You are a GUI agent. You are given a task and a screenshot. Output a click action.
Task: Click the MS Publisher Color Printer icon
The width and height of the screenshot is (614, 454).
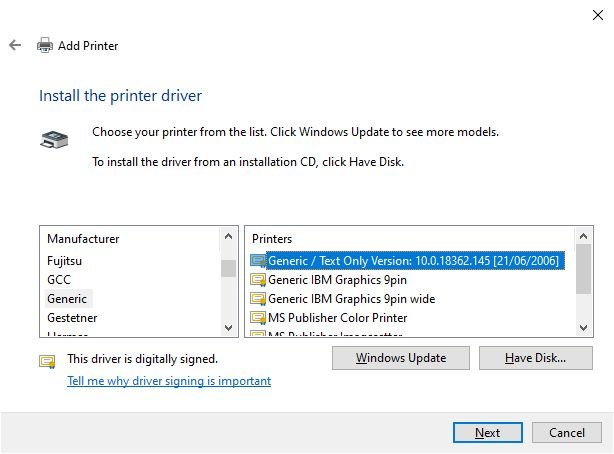(x=258, y=318)
